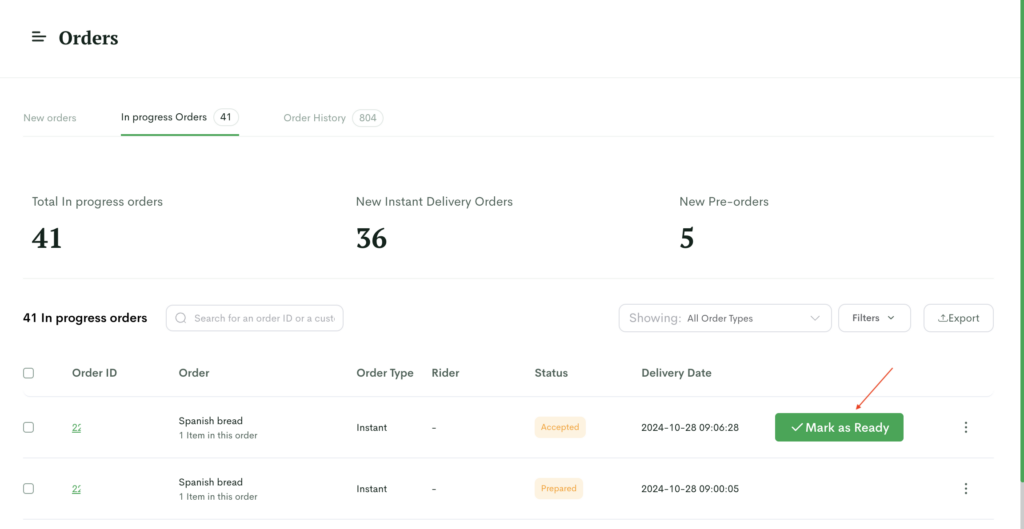The height and width of the screenshot is (529, 1024).
Task: Open the three-dot menu for Accepted order
Action: tap(966, 427)
